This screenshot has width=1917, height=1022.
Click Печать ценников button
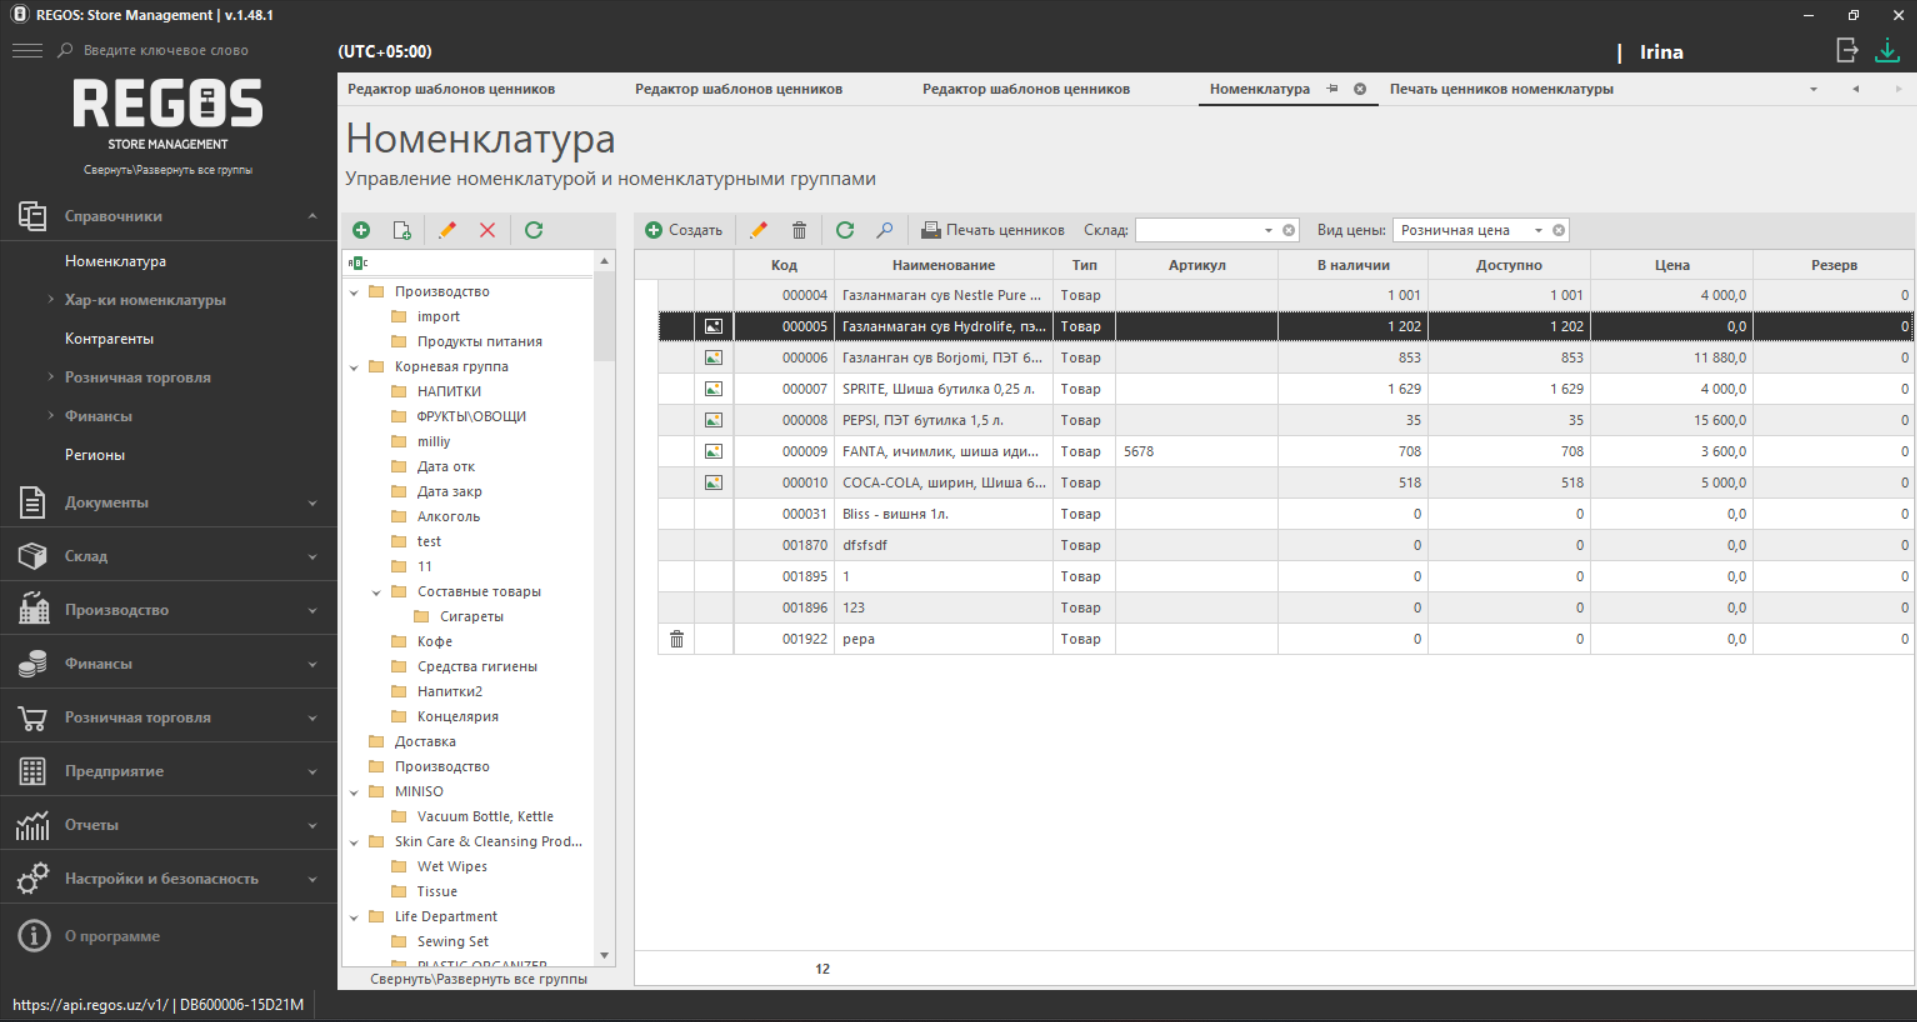click(x=993, y=230)
